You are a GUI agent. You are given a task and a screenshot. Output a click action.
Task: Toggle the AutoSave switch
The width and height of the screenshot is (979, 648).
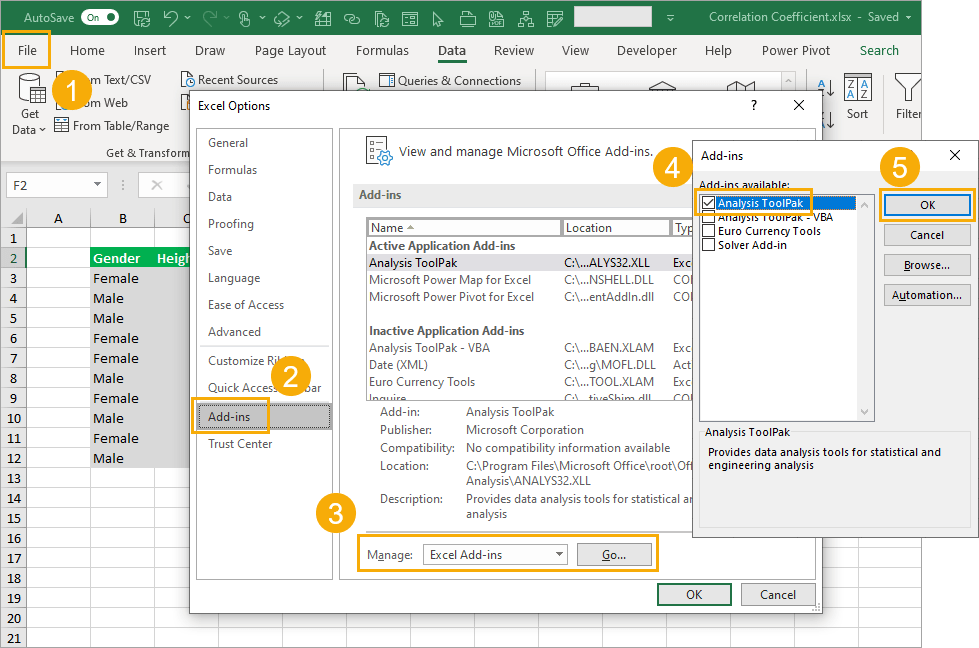click(x=100, y=17)
